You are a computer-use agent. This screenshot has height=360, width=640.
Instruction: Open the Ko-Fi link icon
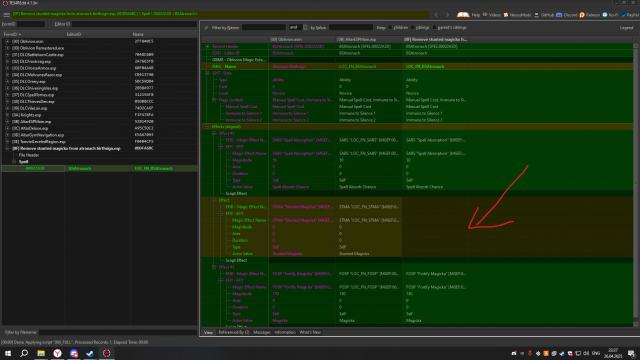tap(605, 15)
